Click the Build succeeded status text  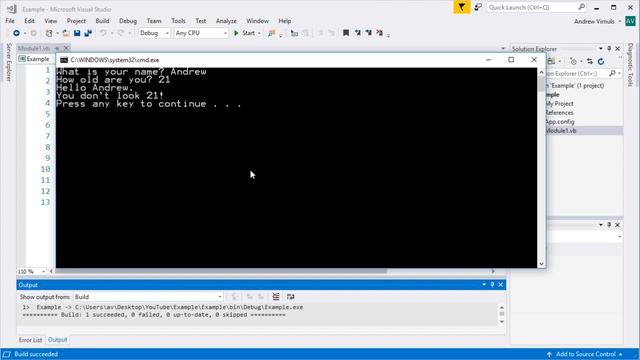[36, 354]
